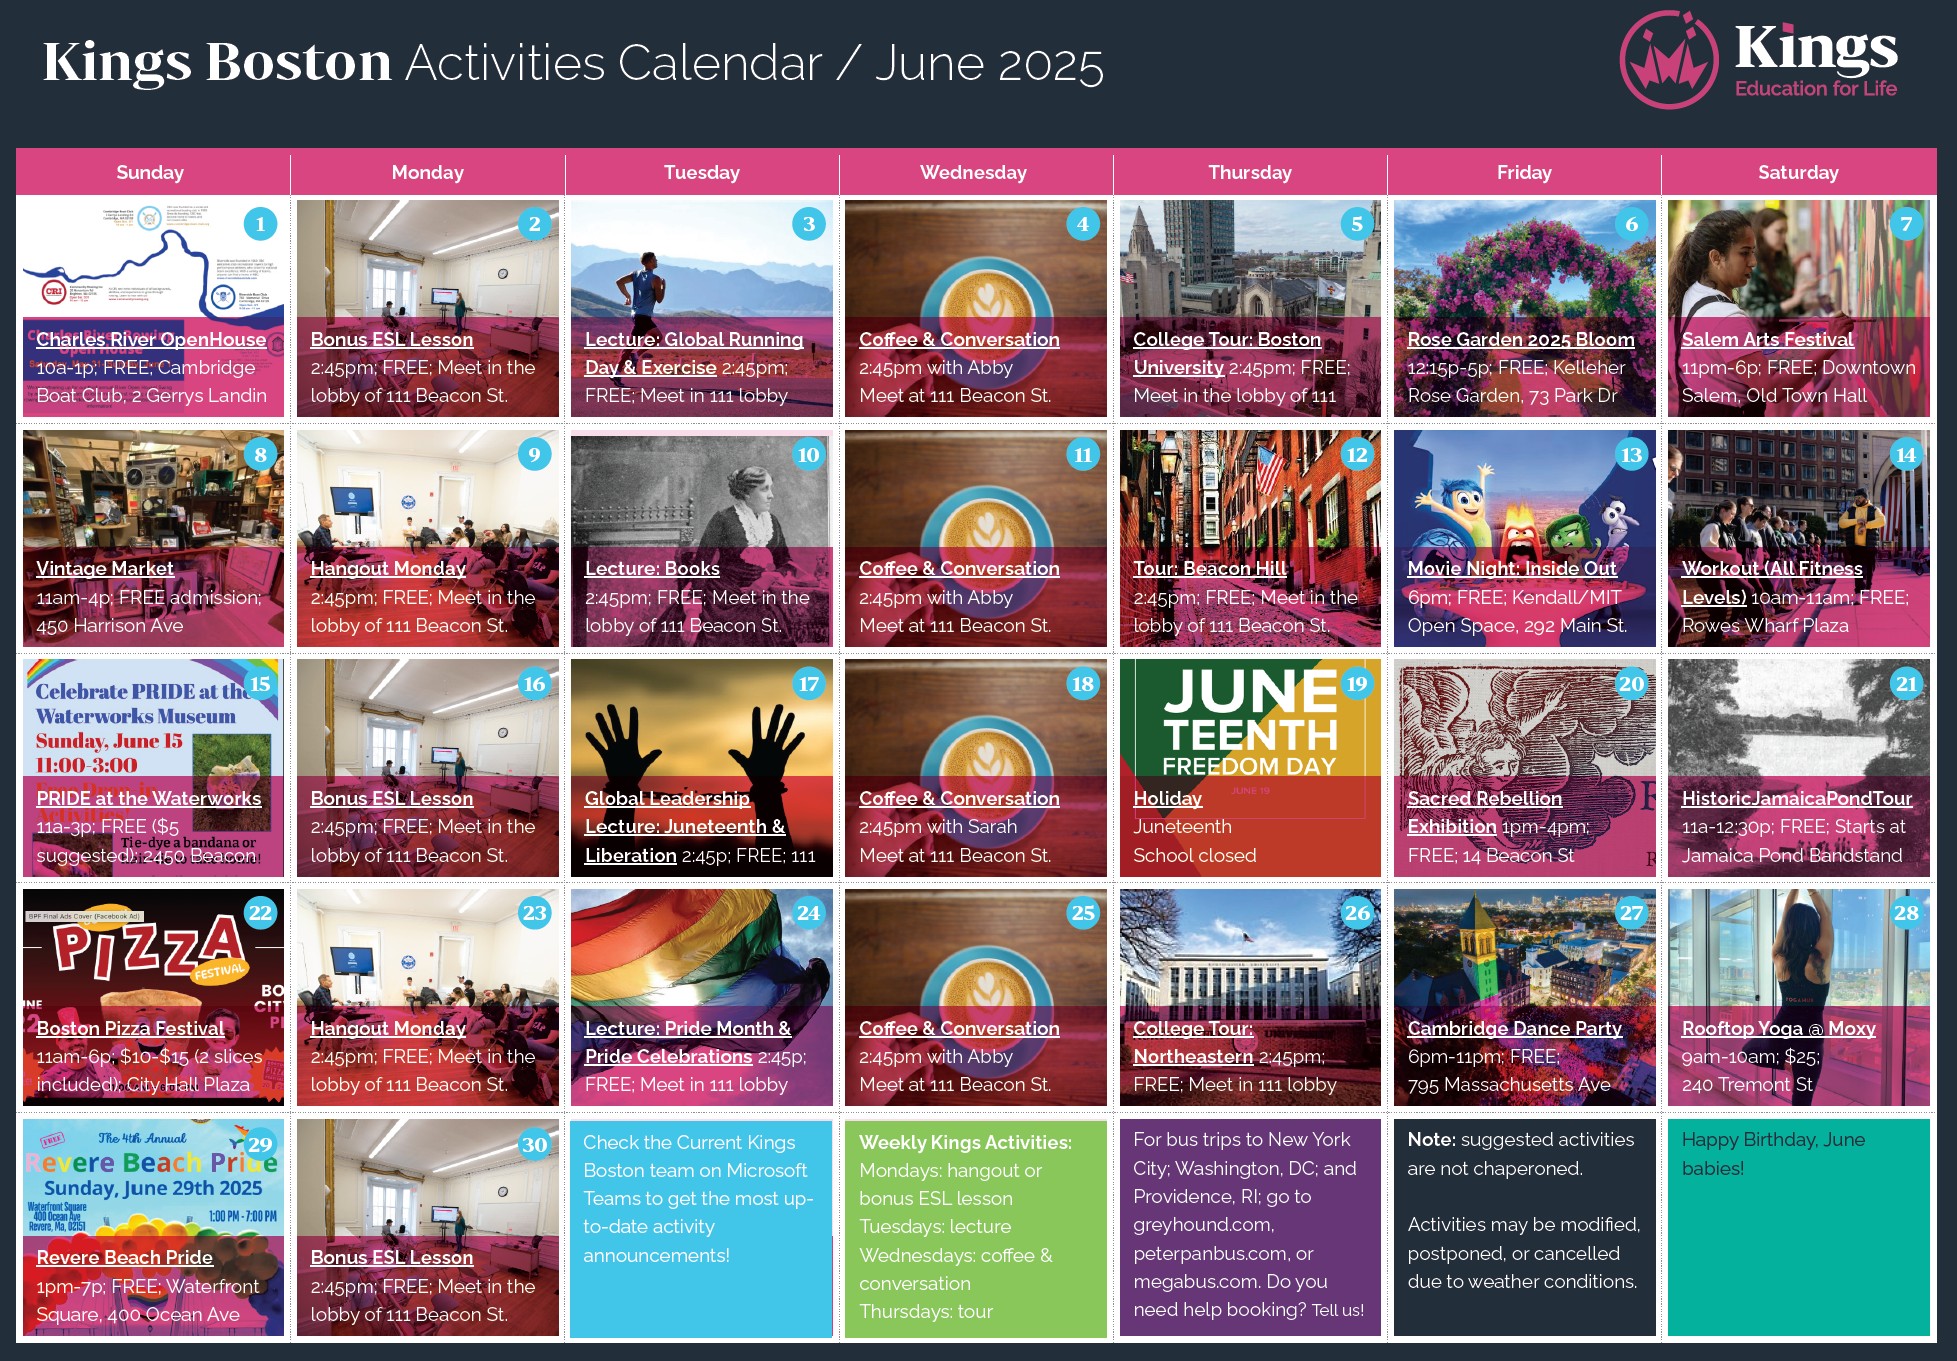Open the Lecture: Books link
The height and width of the screenshot is (1361, 1957).
pos(652,568)
